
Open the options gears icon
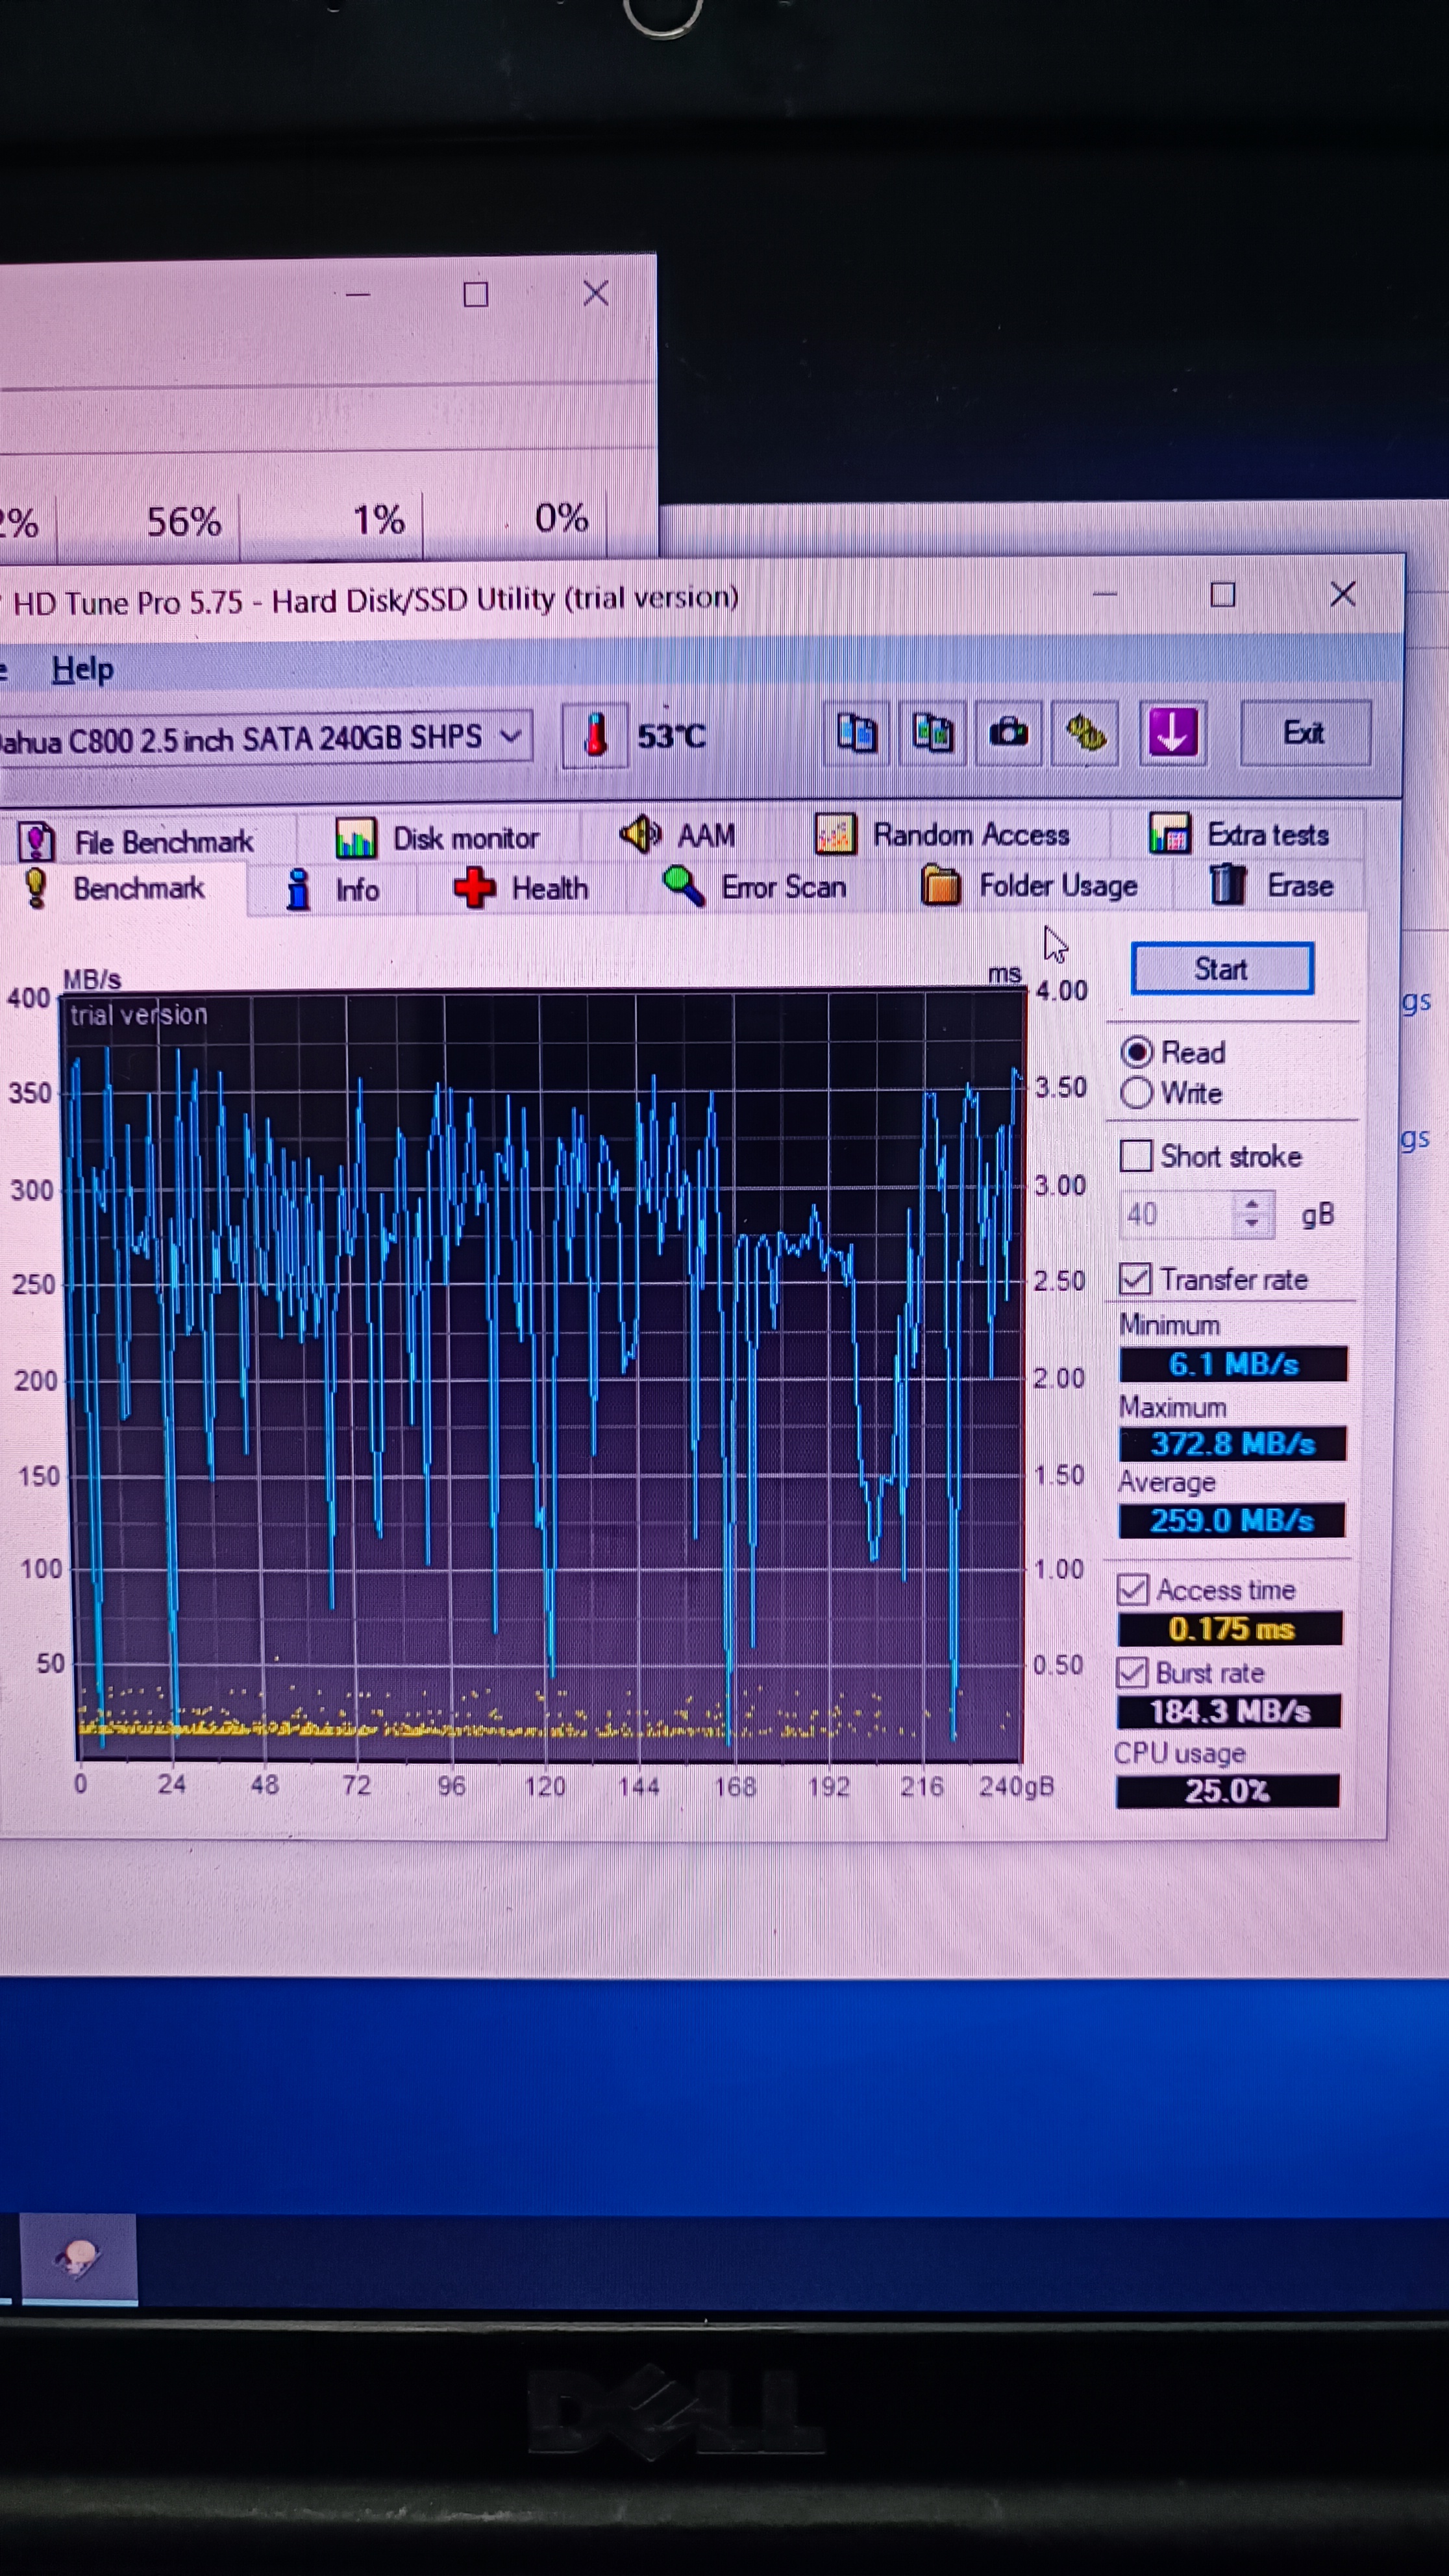1085,733
